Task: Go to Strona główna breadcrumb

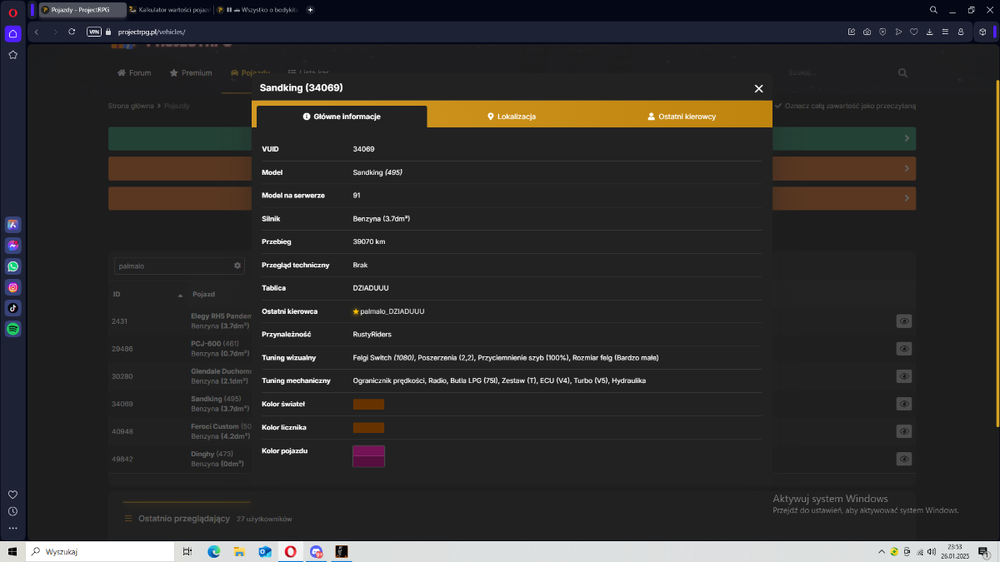Action: click(x=131, y=106)
